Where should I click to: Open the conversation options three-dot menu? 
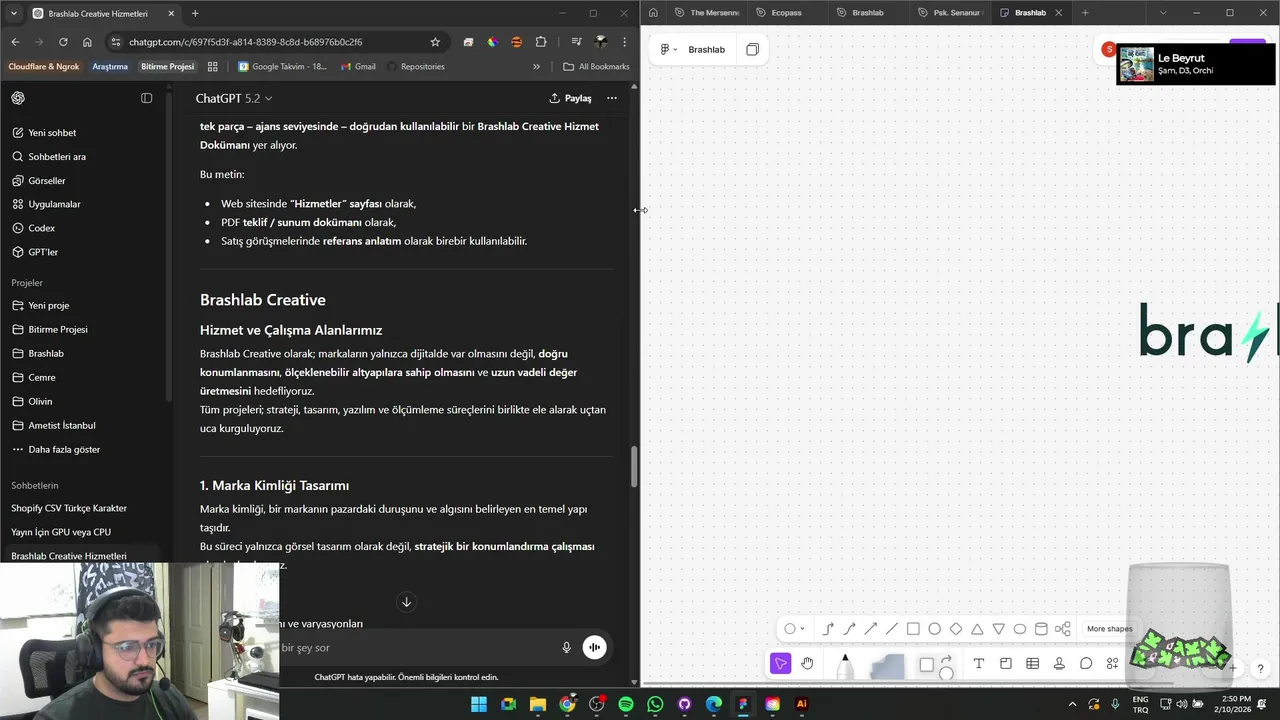click(612, 98)
